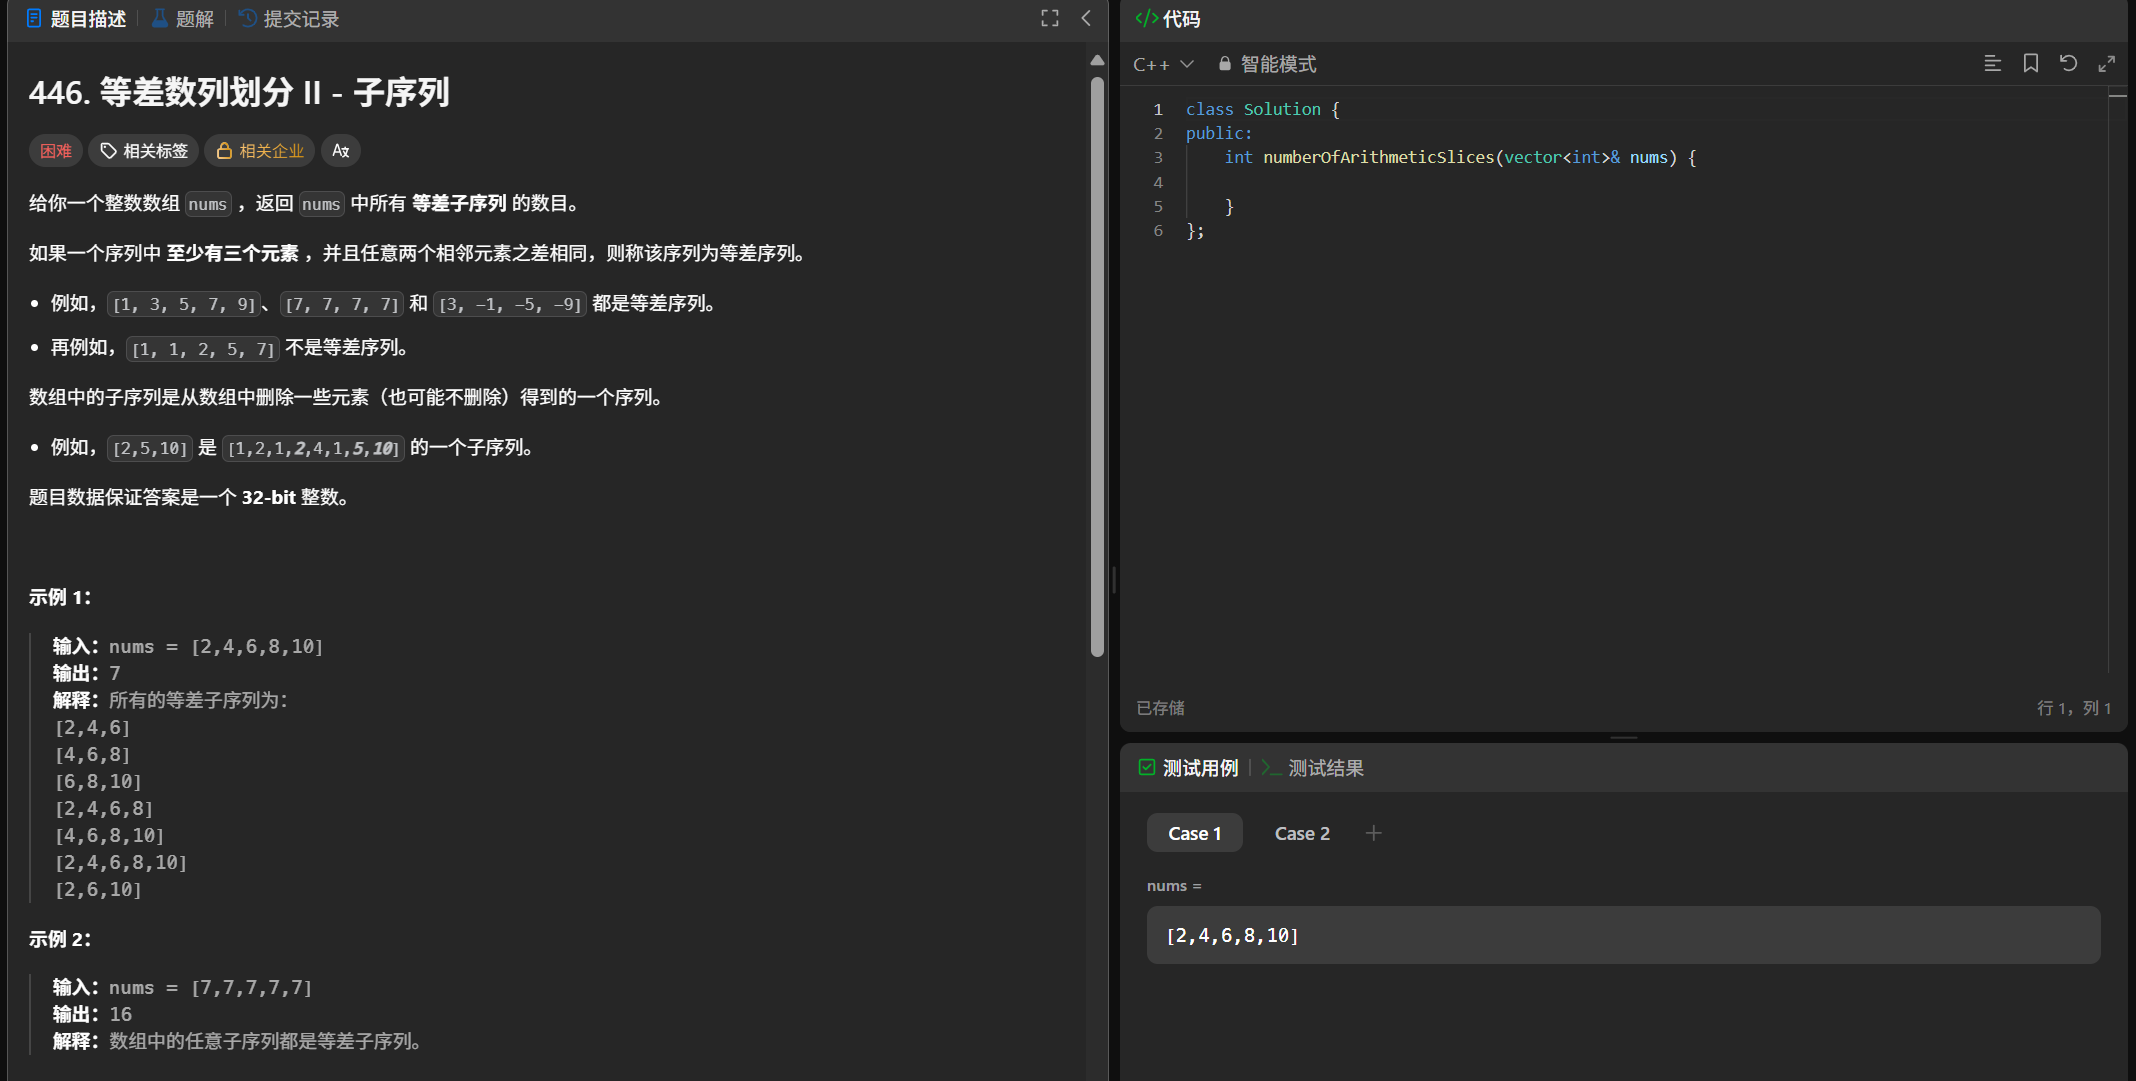Select the Case 2 test case

coord(1302,833)
